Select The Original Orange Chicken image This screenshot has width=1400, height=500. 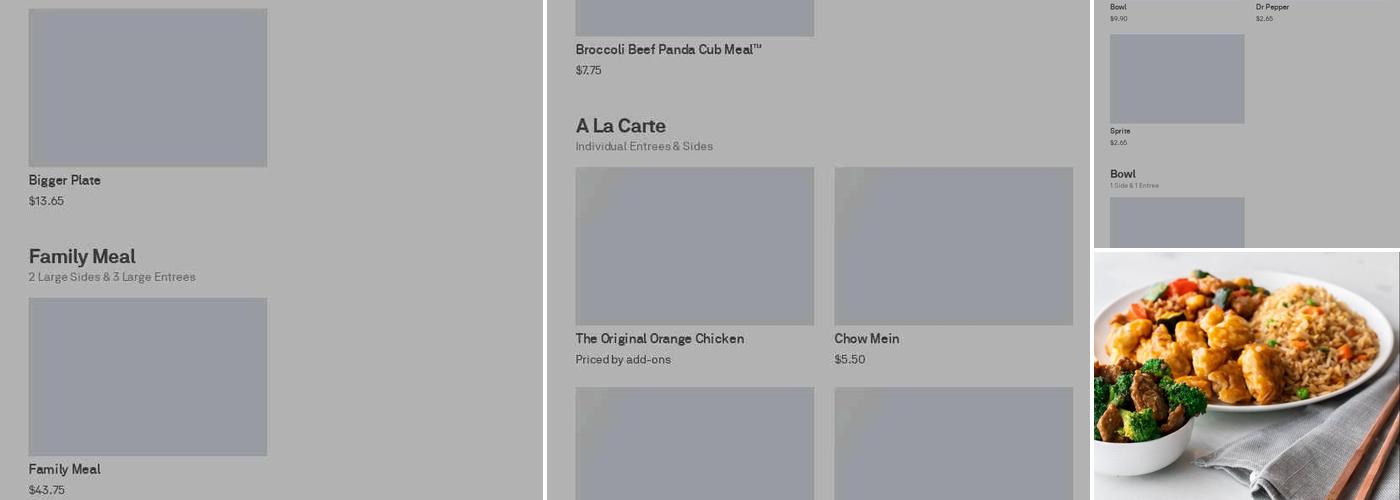694,246
